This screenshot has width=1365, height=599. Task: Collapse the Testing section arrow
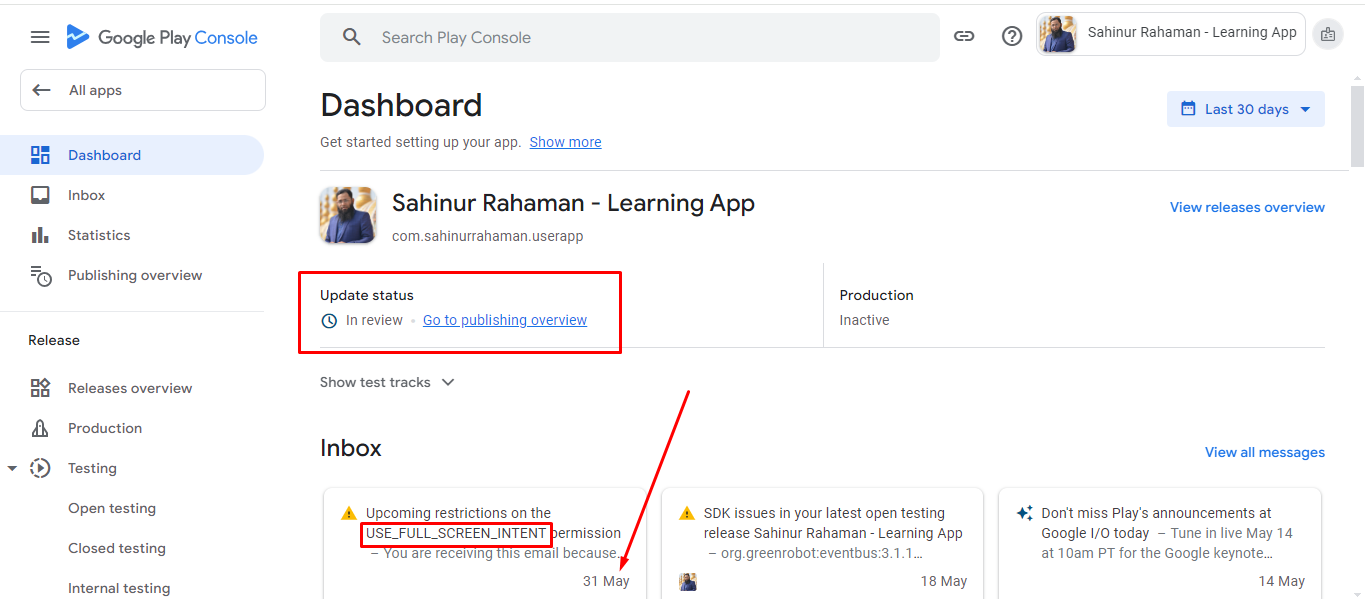coord(12,468)
